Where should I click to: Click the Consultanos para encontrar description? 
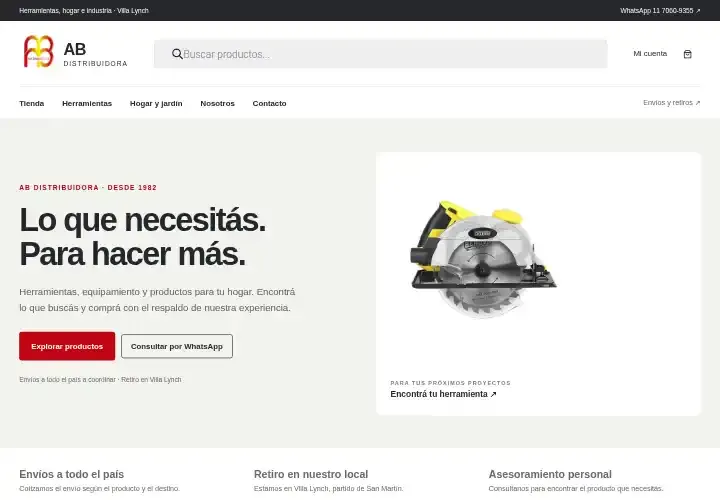(x=576, y=489)
